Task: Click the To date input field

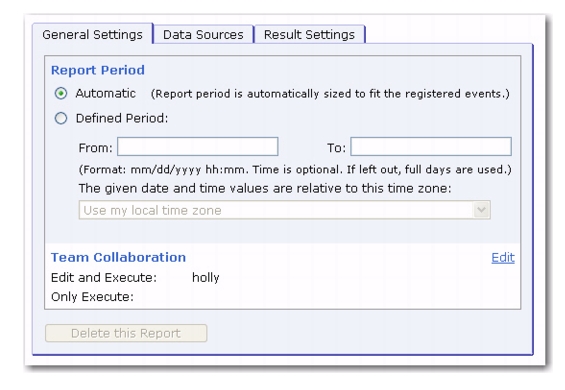Action: [431, 147]
